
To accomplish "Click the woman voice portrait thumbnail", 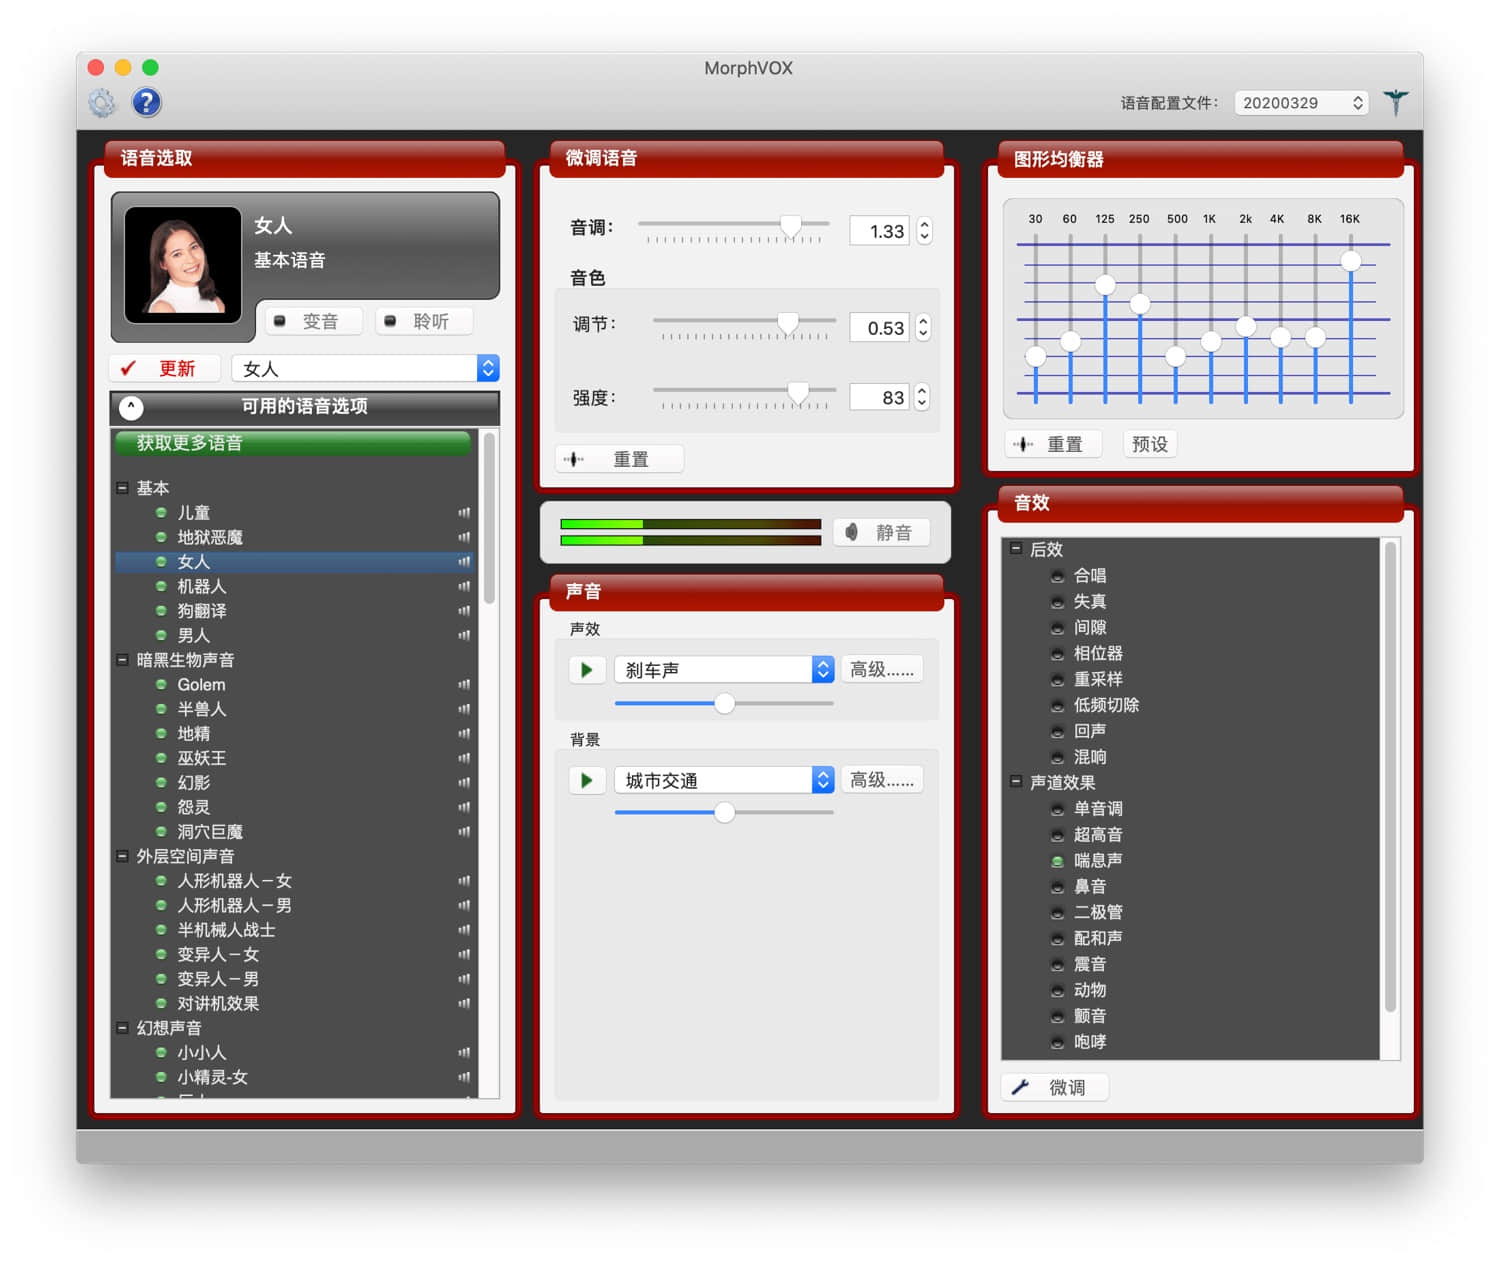I will [x=183, y=264].
